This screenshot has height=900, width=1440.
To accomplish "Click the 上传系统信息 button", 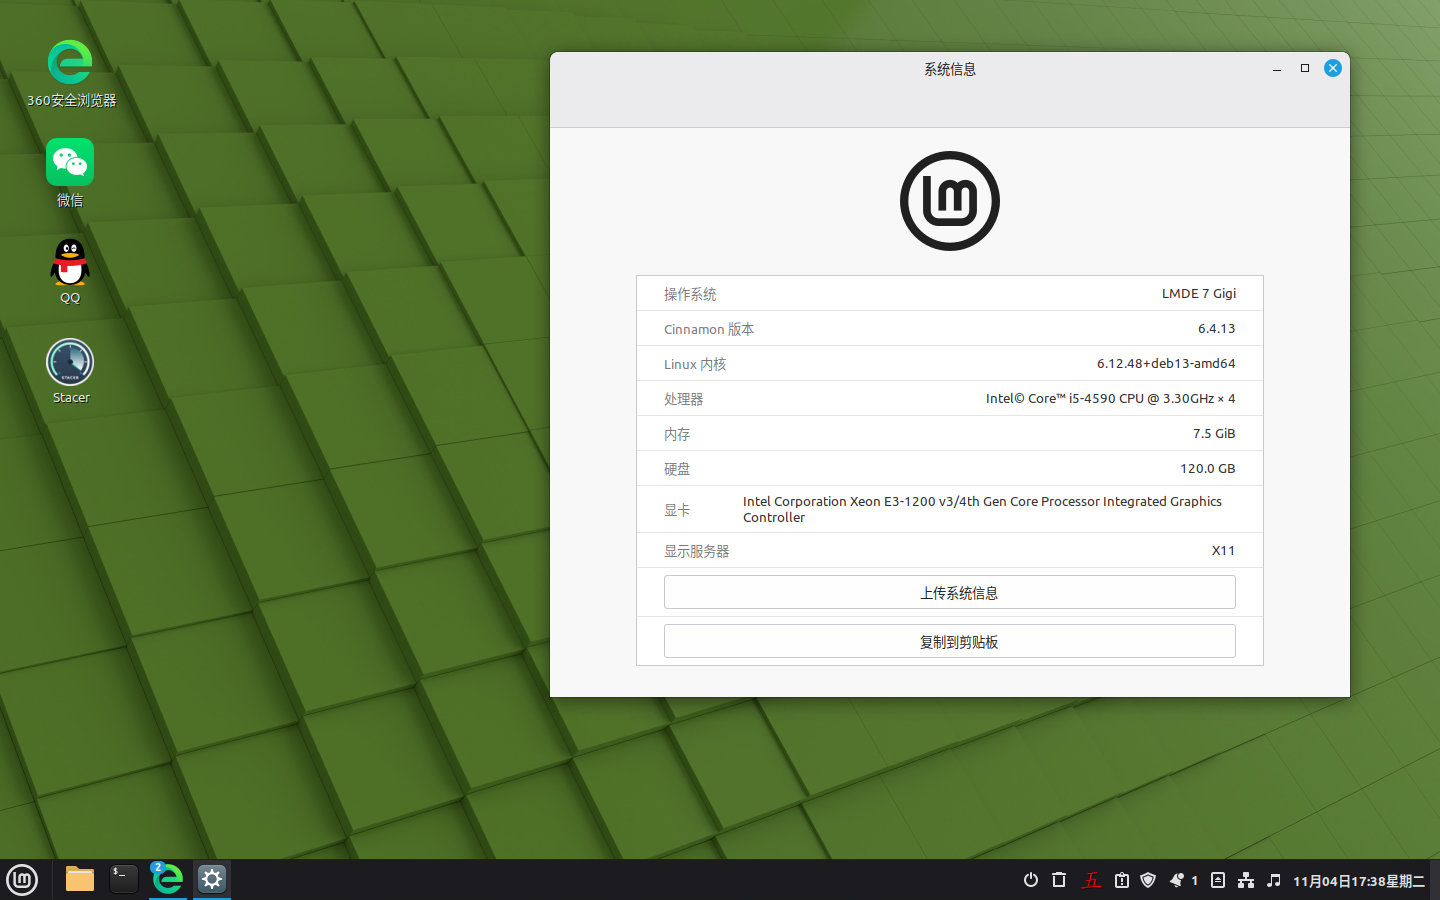I will pos(950,592).
